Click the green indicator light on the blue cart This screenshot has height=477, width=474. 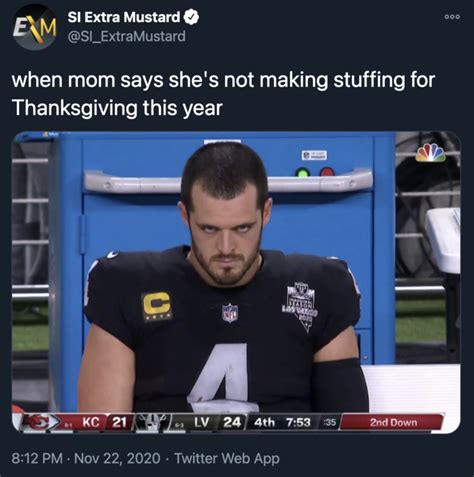pyautogui.click(x=303, y=173)
